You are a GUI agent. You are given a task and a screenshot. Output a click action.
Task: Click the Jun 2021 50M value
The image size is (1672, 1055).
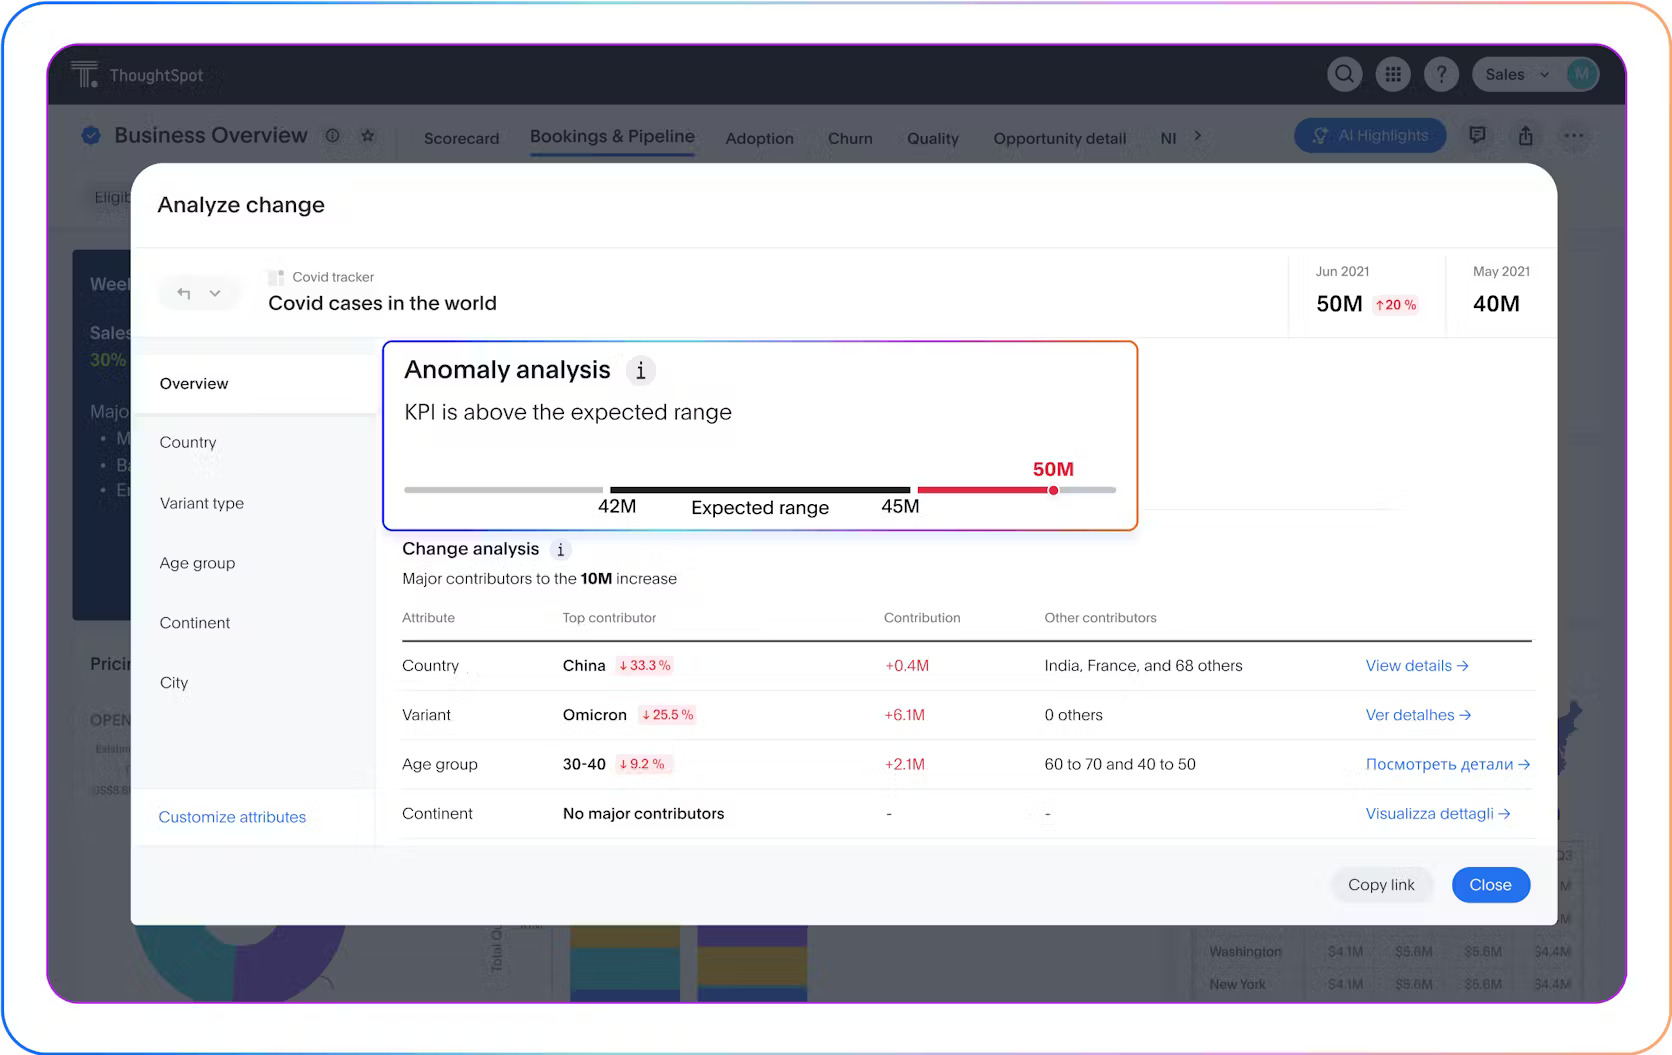point(1339,304)
